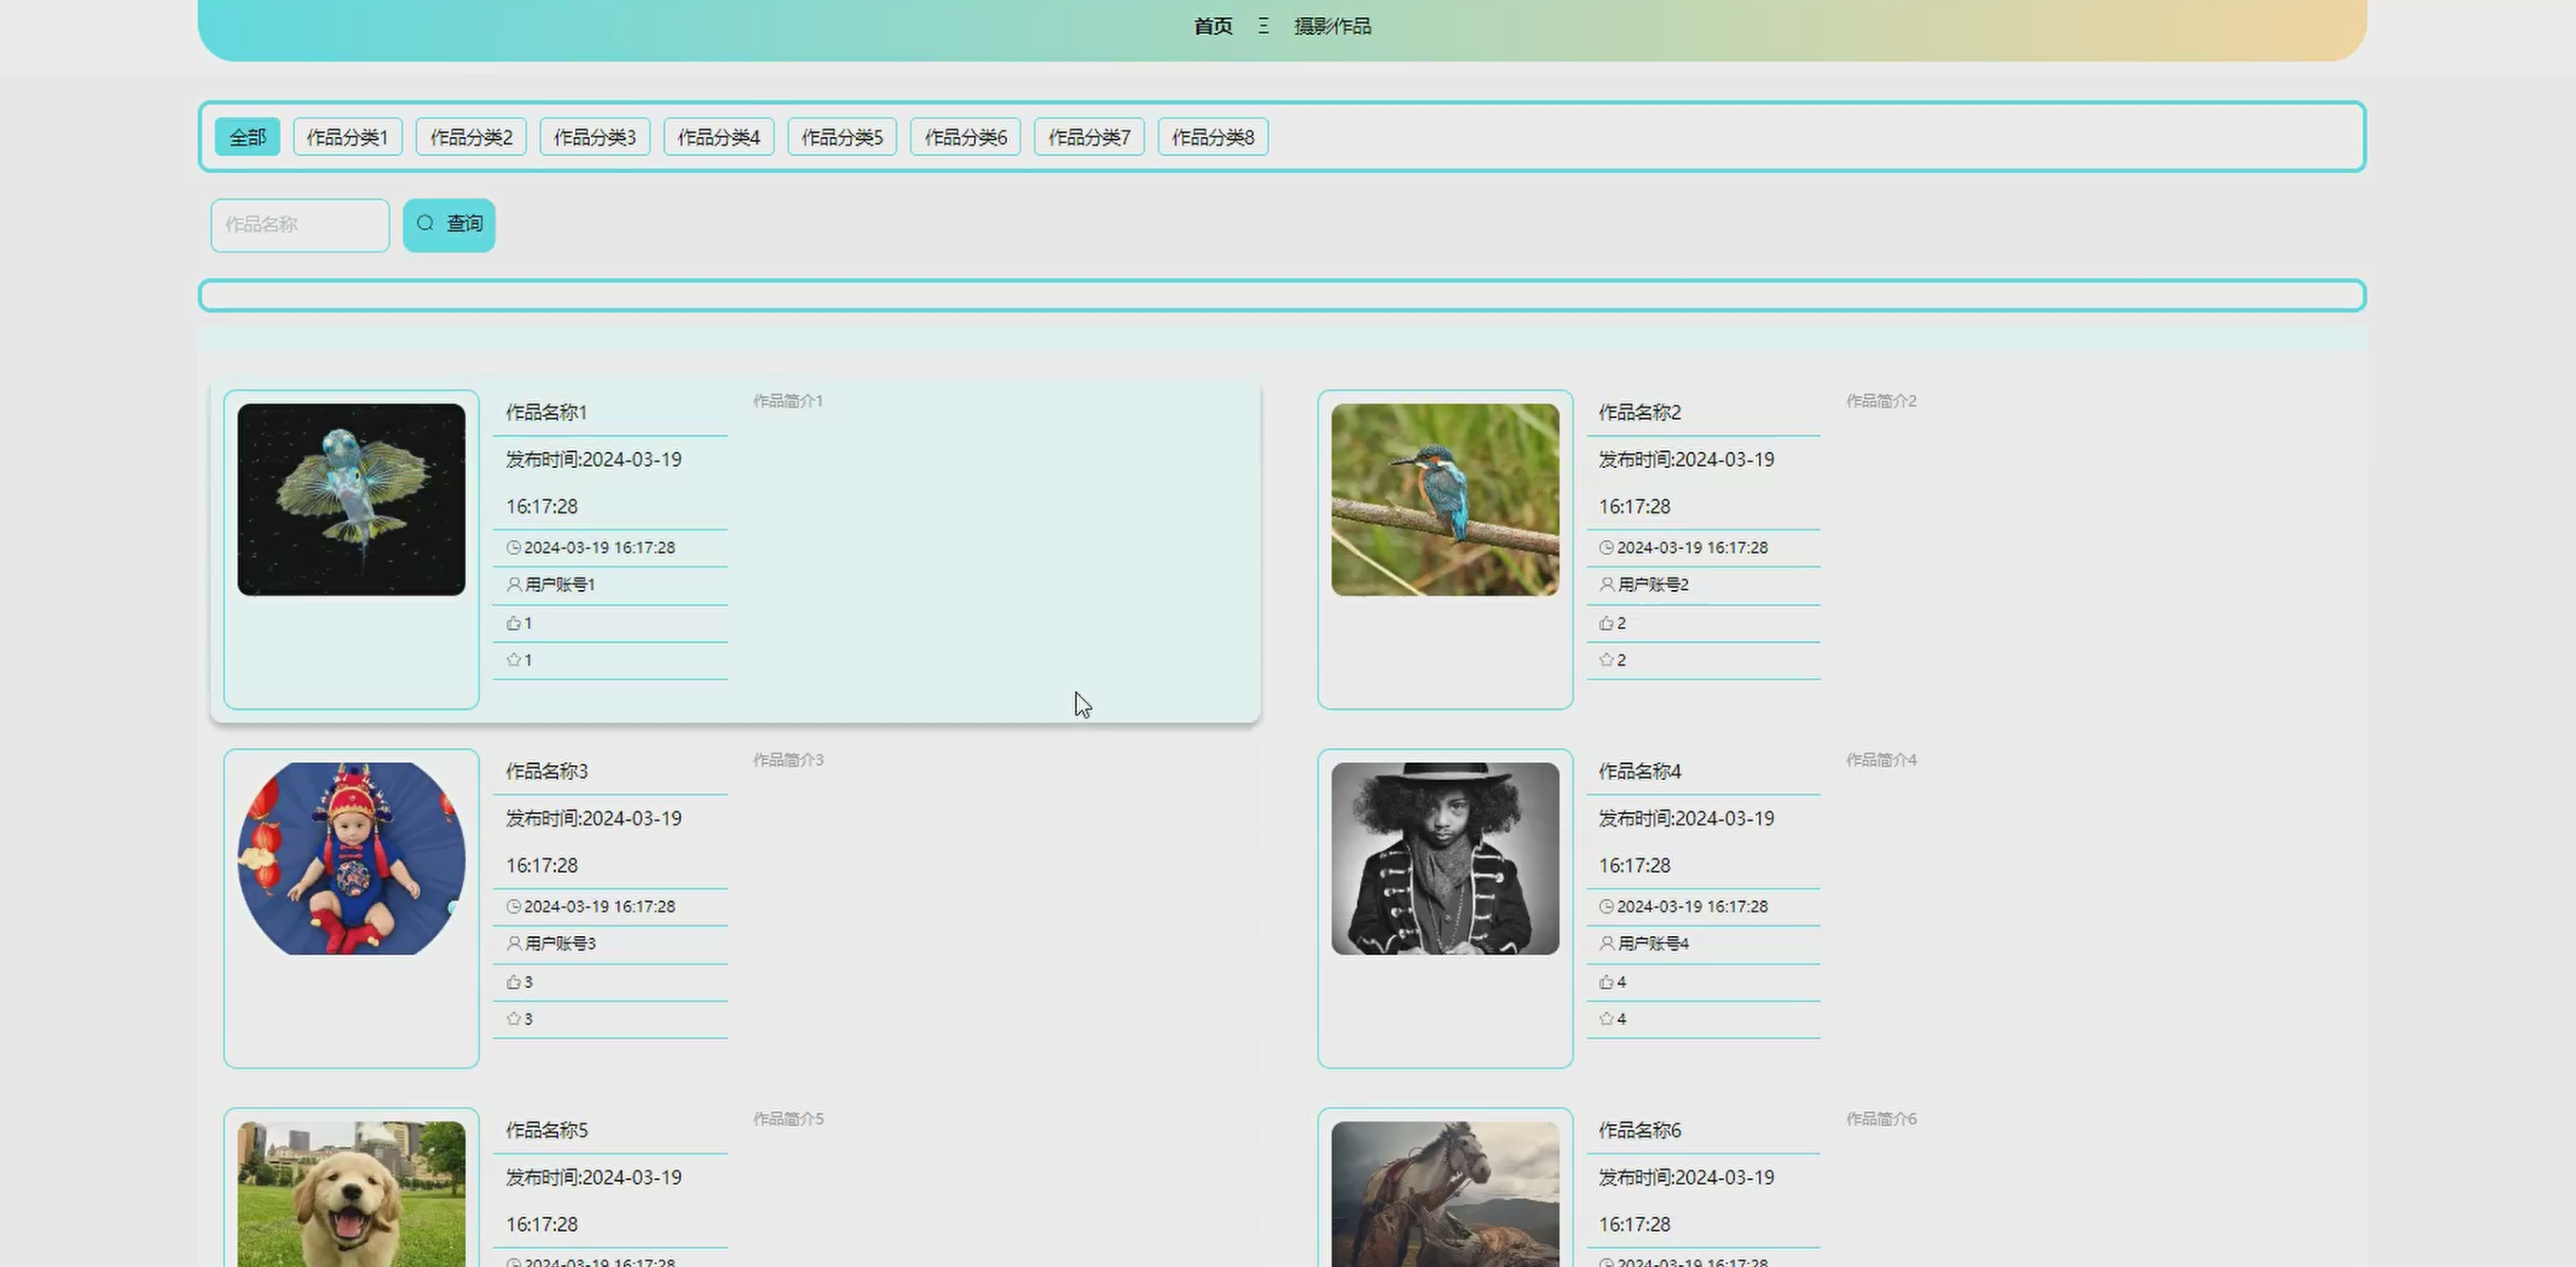Click the title 作品名称4
Screen dimensions: 2576x1267
pyautogui.click(x=1640, y=771)
